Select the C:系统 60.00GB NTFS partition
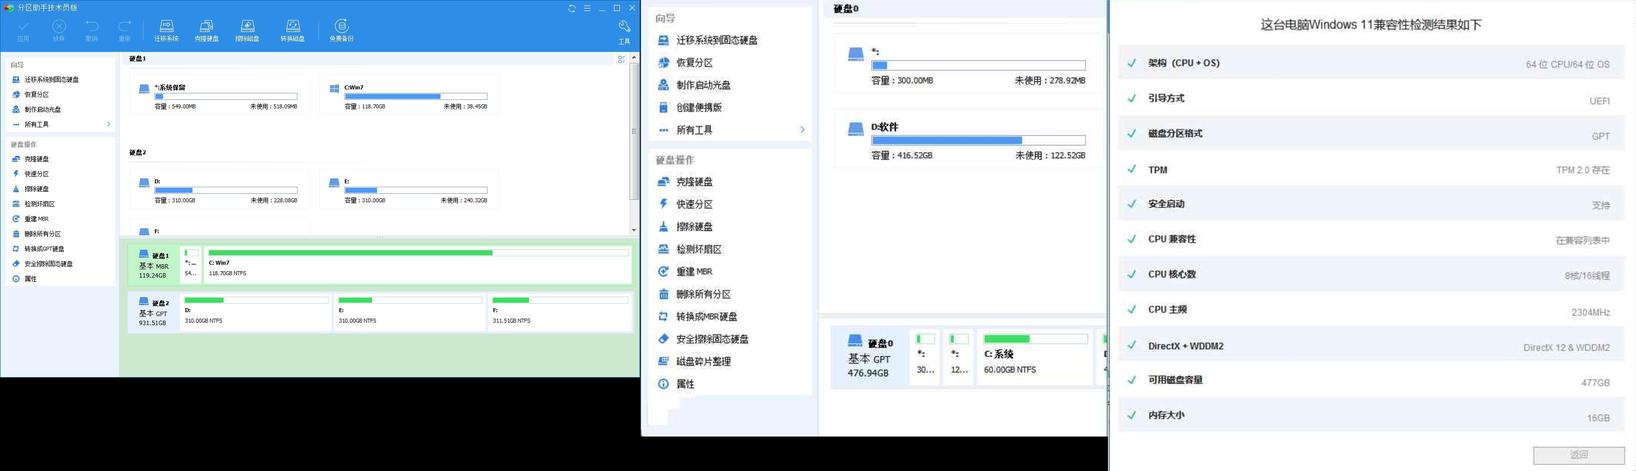The width and height of the screenshot is (1636, 471). [x=1034, y=356]
